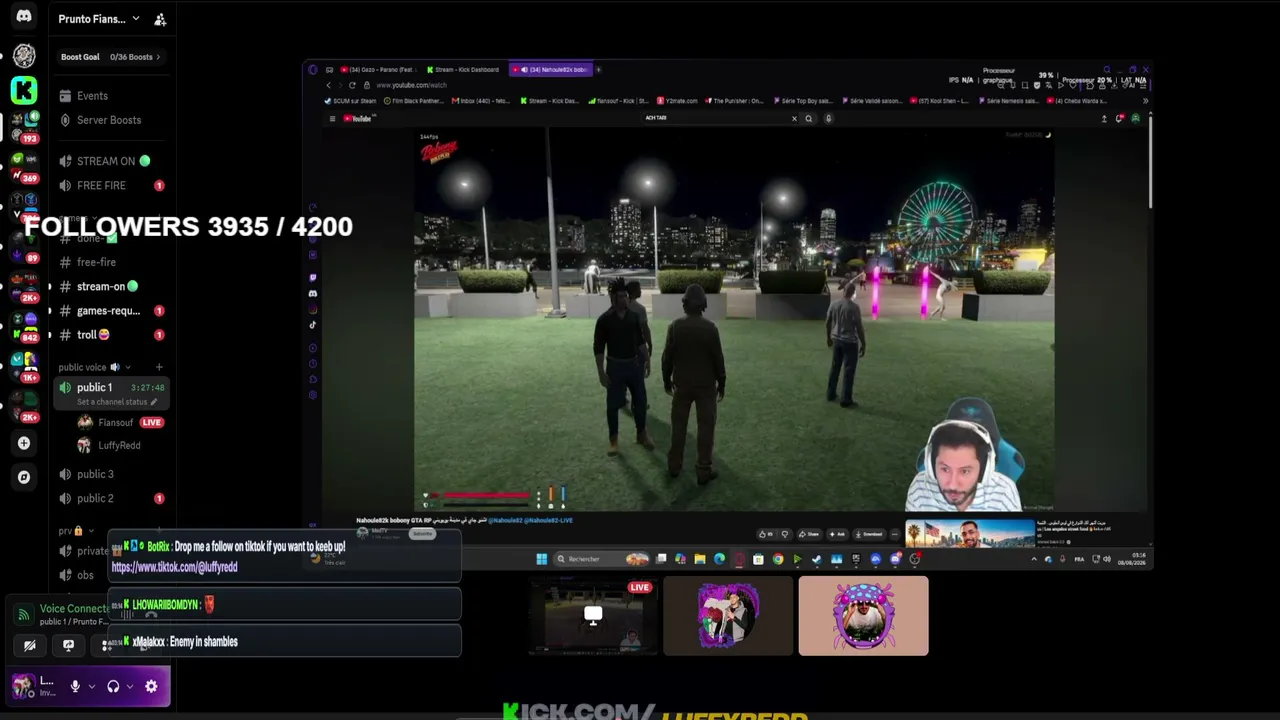Open the Server Boosts item

112,120
